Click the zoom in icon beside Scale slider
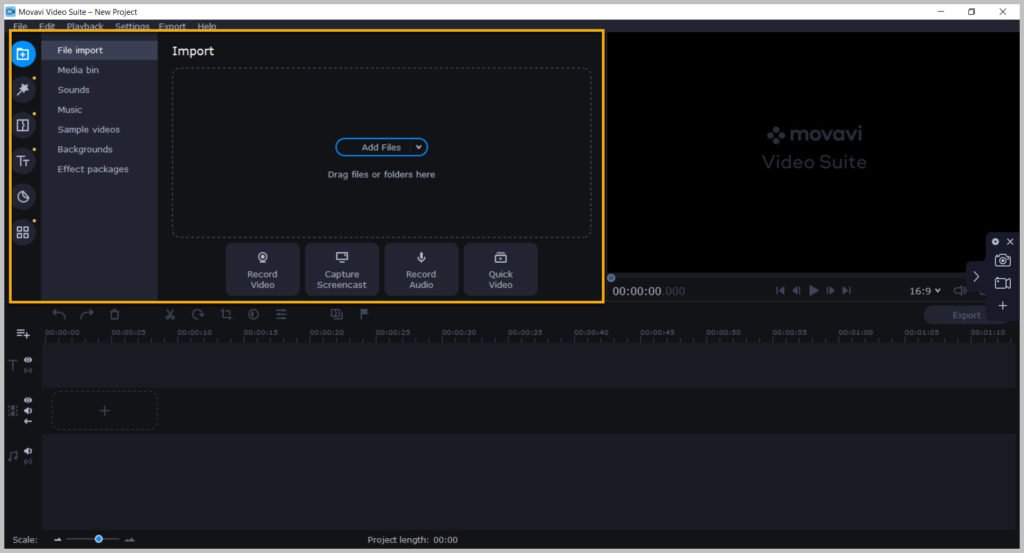Screen dimensions: 1024x553 (129, 540)
